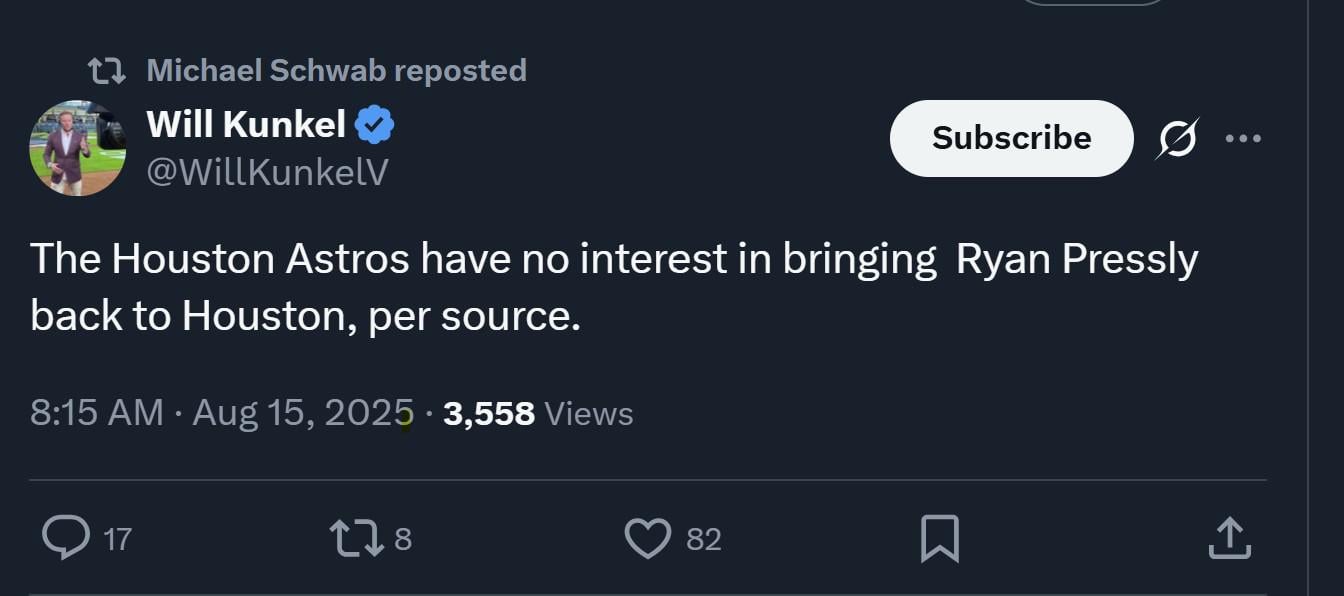Screen dimensions: 1344x596
Task: Share the tweet via the share icon
Action: pos(1229,538)
